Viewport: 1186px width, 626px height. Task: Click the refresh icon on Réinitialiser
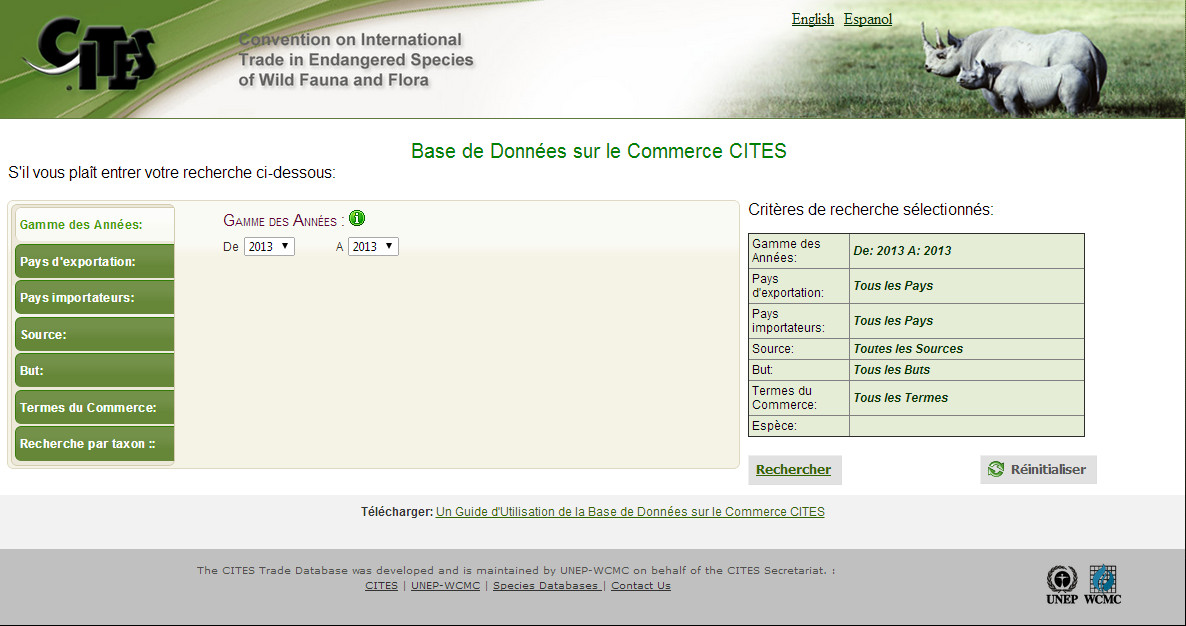(996, 470)
